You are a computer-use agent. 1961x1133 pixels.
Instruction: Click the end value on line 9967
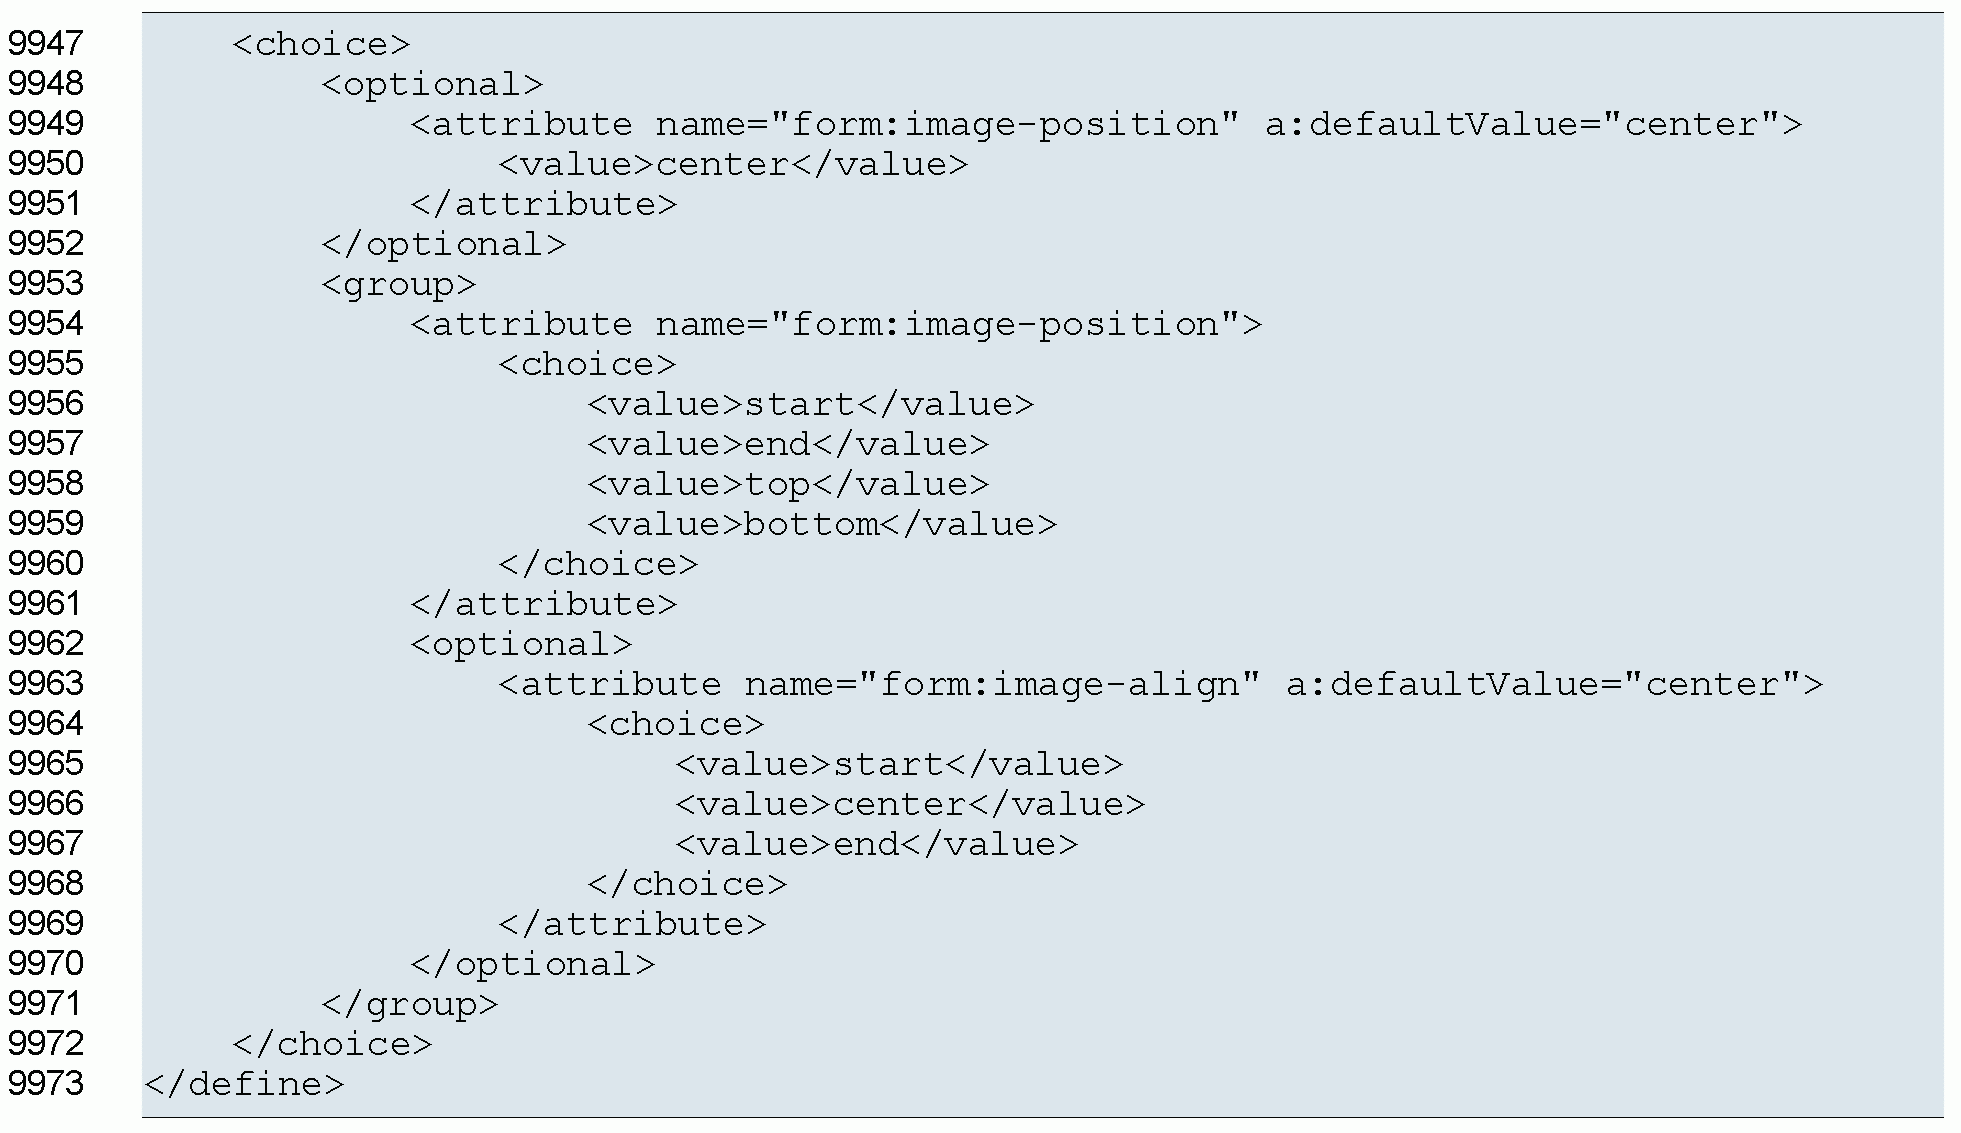[866, 844]
